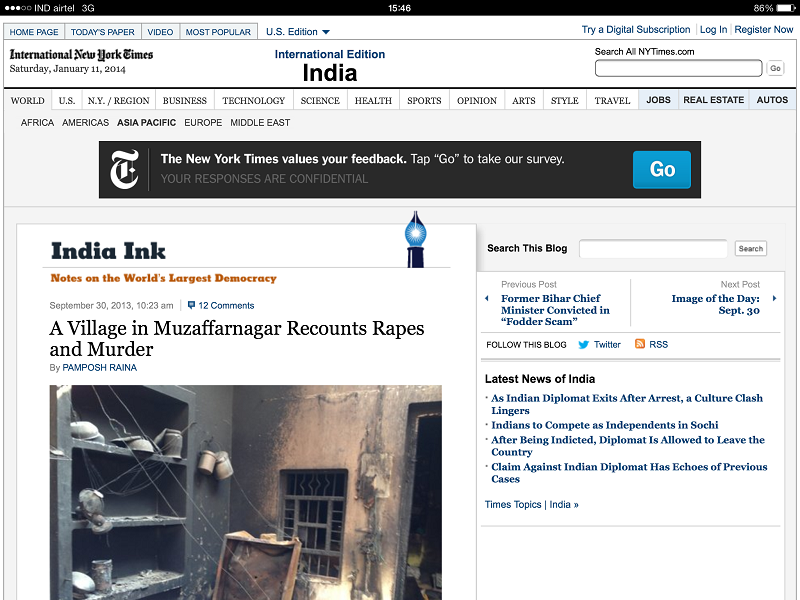
Task: Click the Go button beside site search
Action: click(x=775, y=68)
